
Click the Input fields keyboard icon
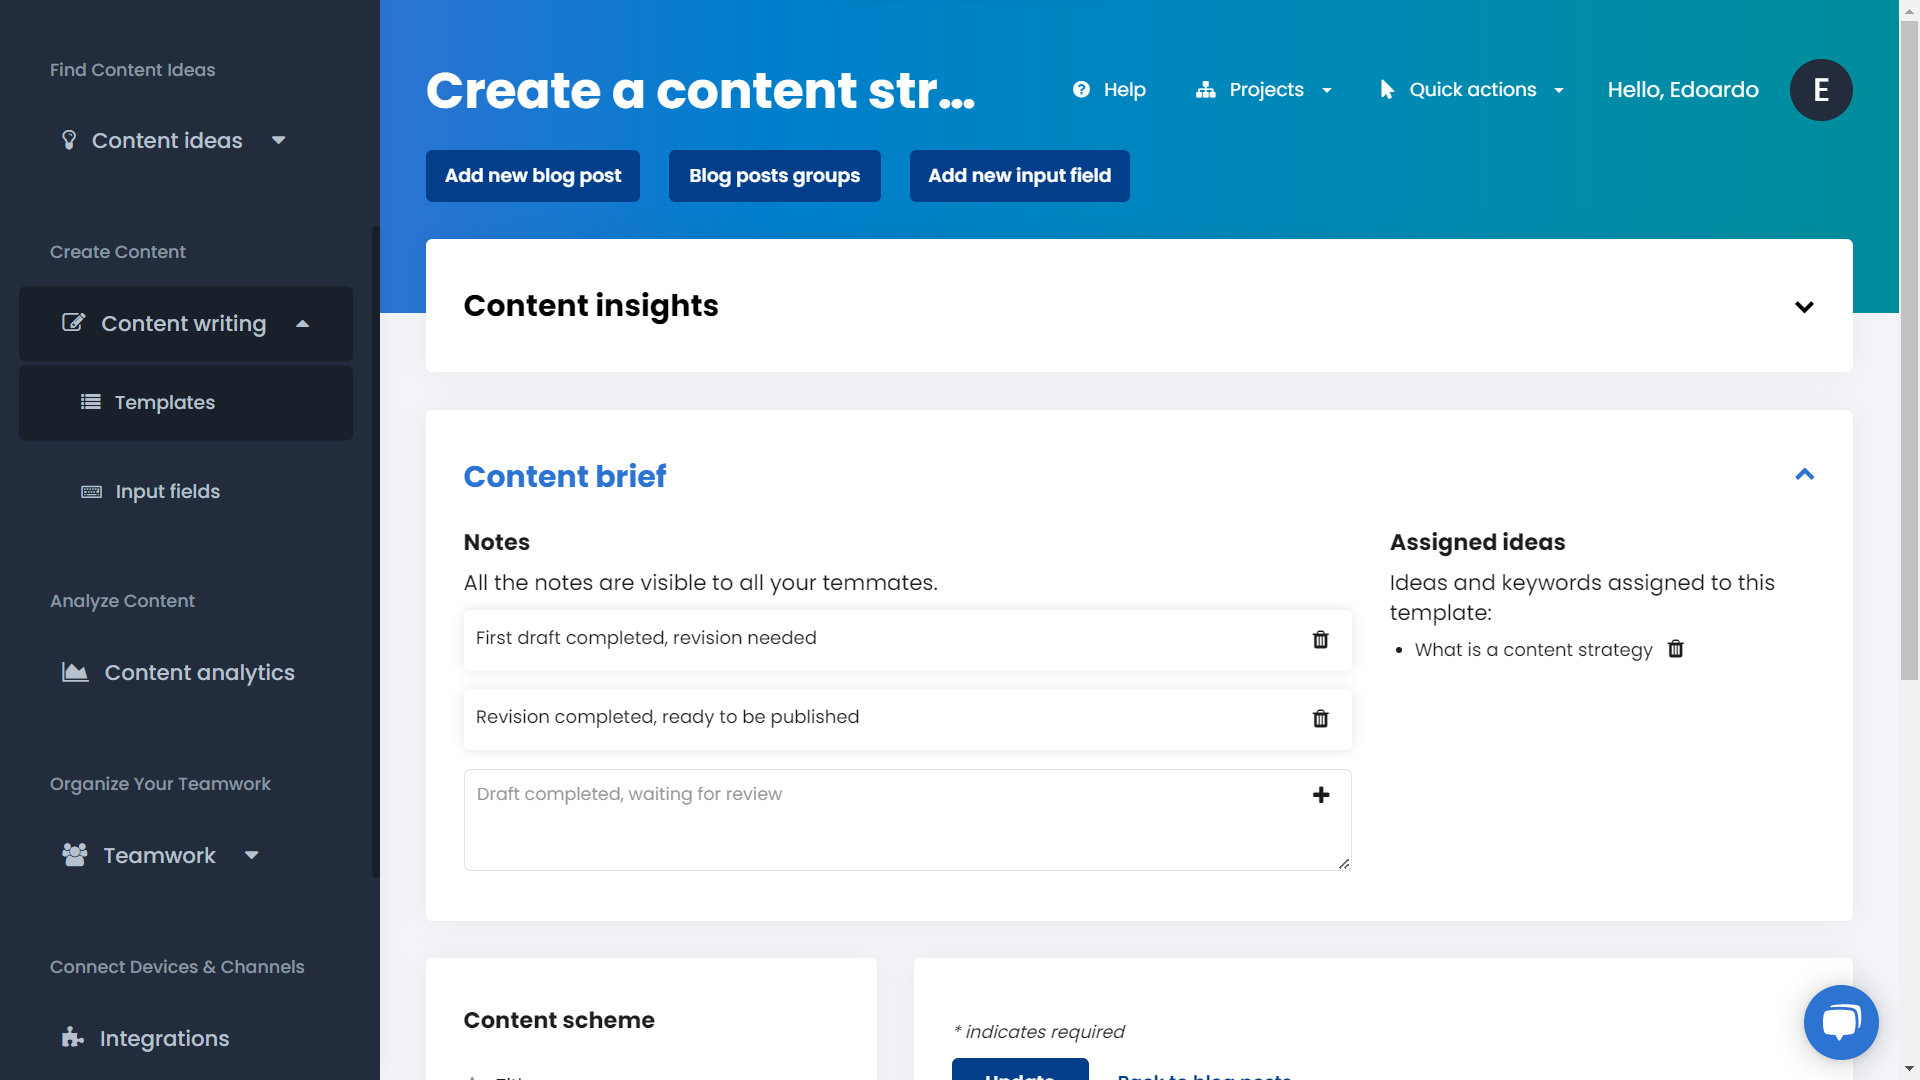[91, 491]
